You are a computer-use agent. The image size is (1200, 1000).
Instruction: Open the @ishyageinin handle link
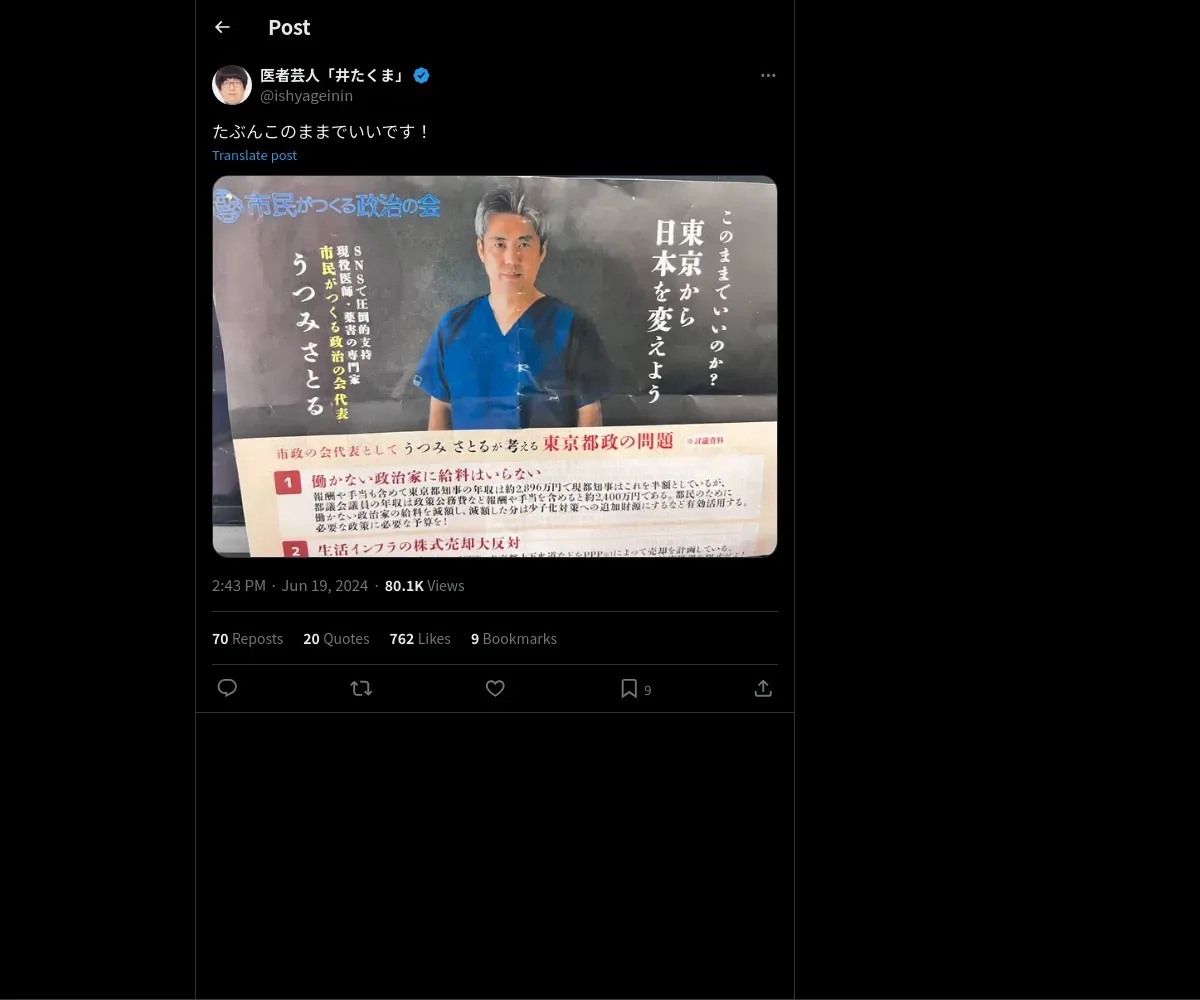(306, 96)
